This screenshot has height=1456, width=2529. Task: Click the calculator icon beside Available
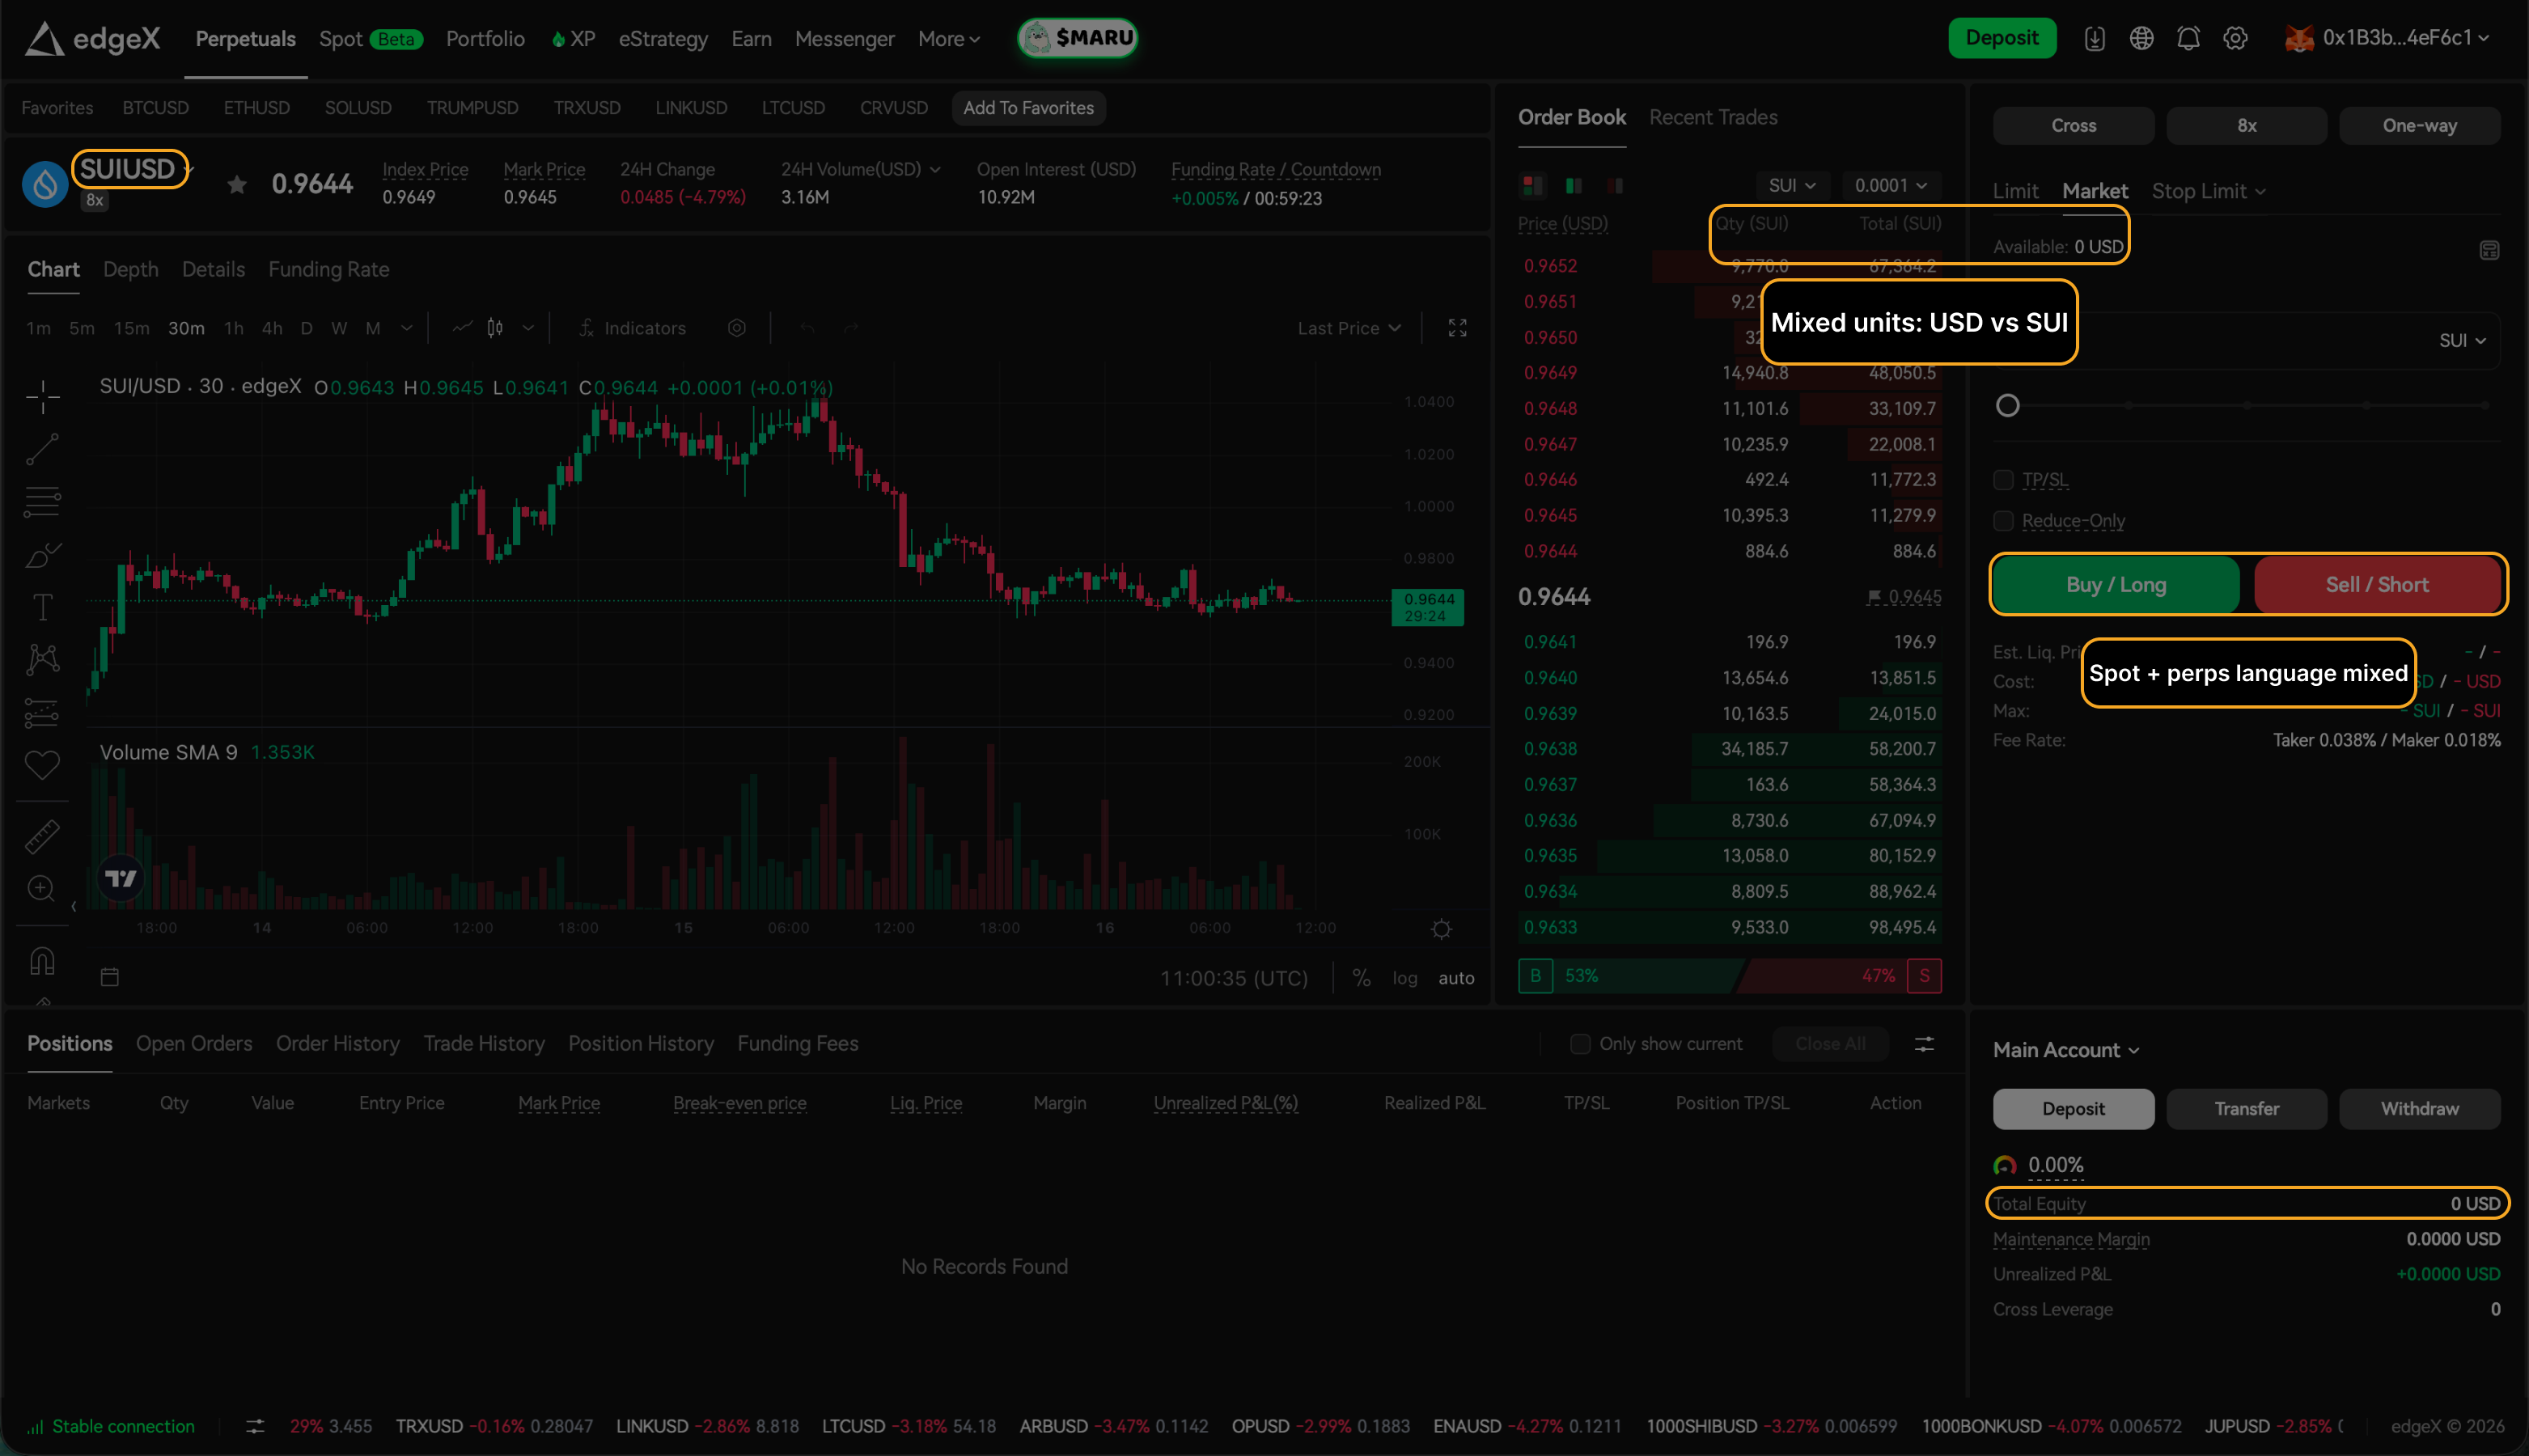pos(2489,250)
